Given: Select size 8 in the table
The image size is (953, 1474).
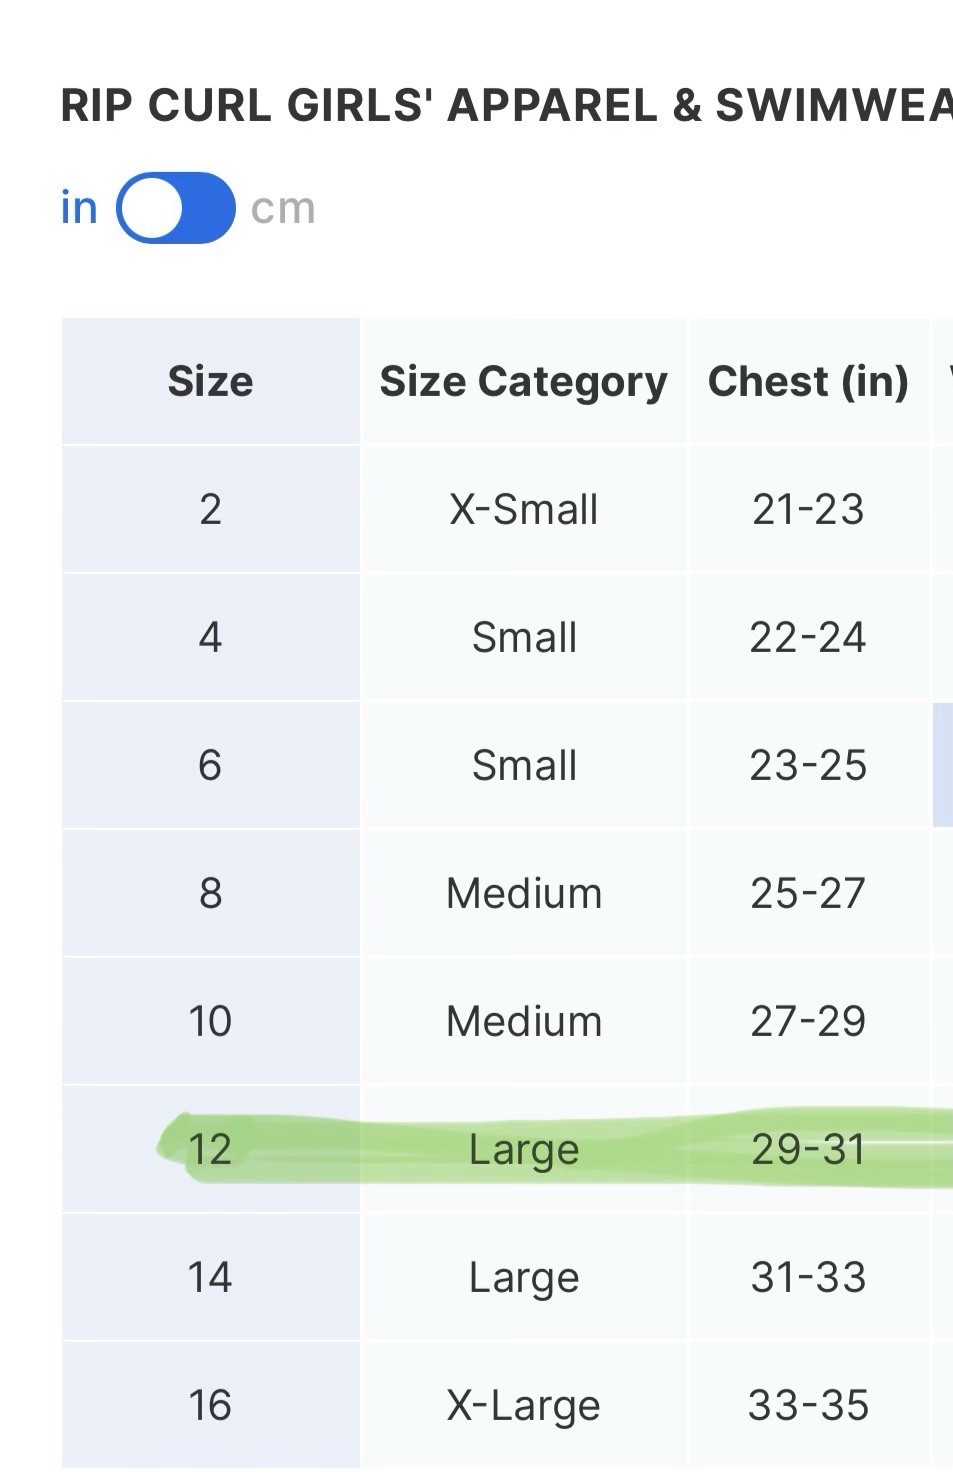Looking at the screenshot, I should (x=210, y=893).
